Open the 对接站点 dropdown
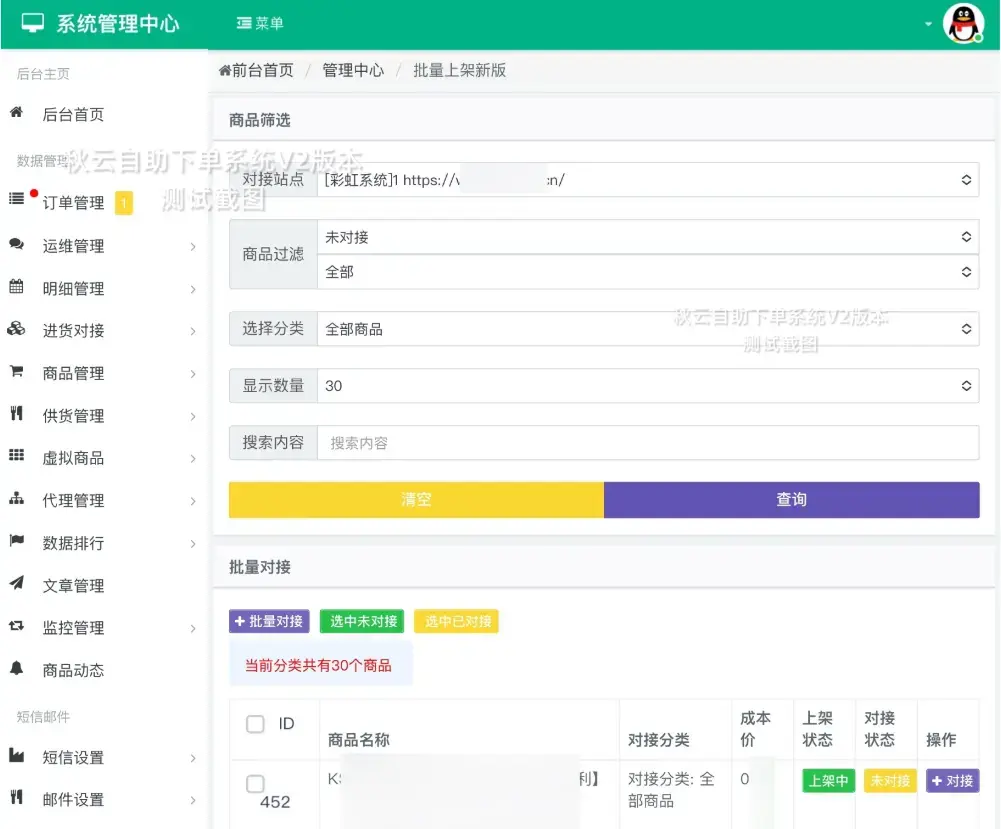Image resolution: width=1001 pixels, height=829 pixels. [646, 180]
